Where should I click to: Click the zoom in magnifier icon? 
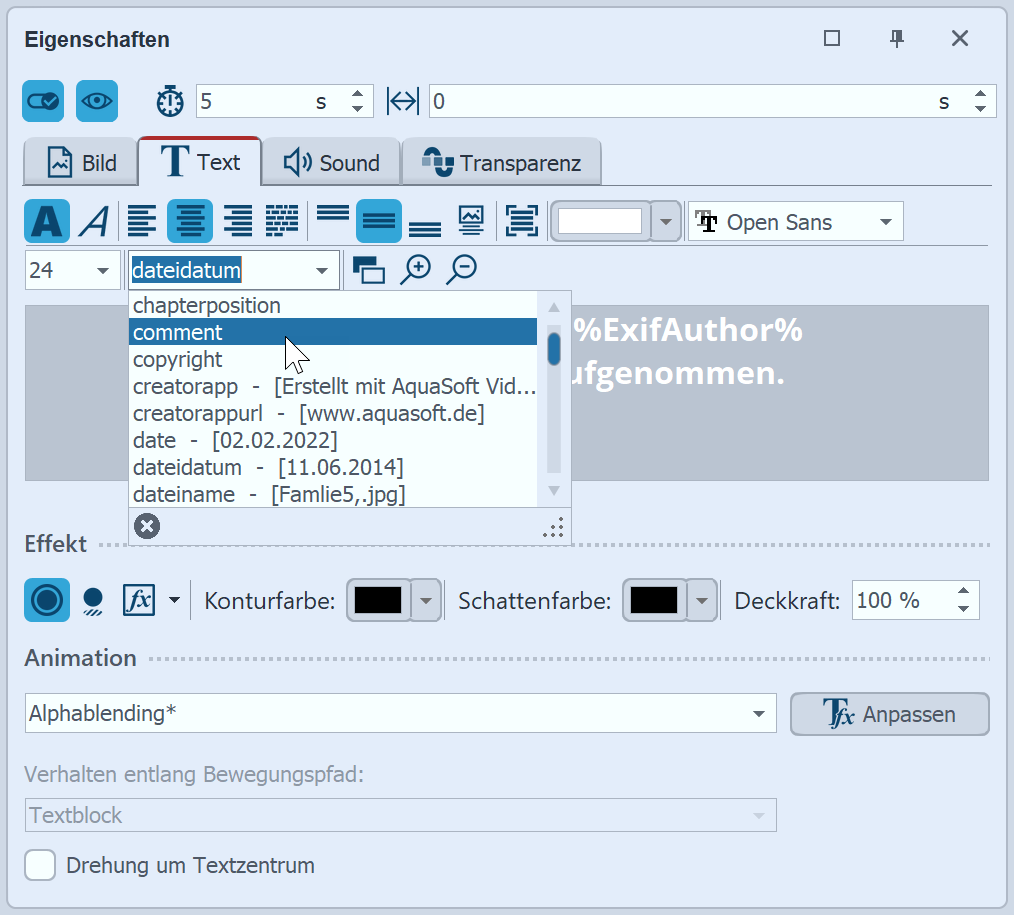[415, 270]
